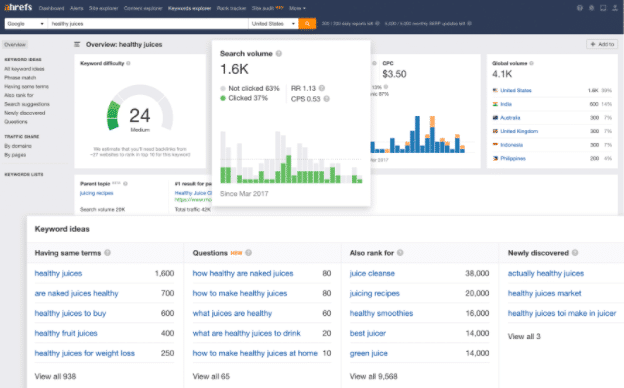Click the orange search button
Image resolution: width=624 pixels, height=388 pixels.
click(307, 24)
